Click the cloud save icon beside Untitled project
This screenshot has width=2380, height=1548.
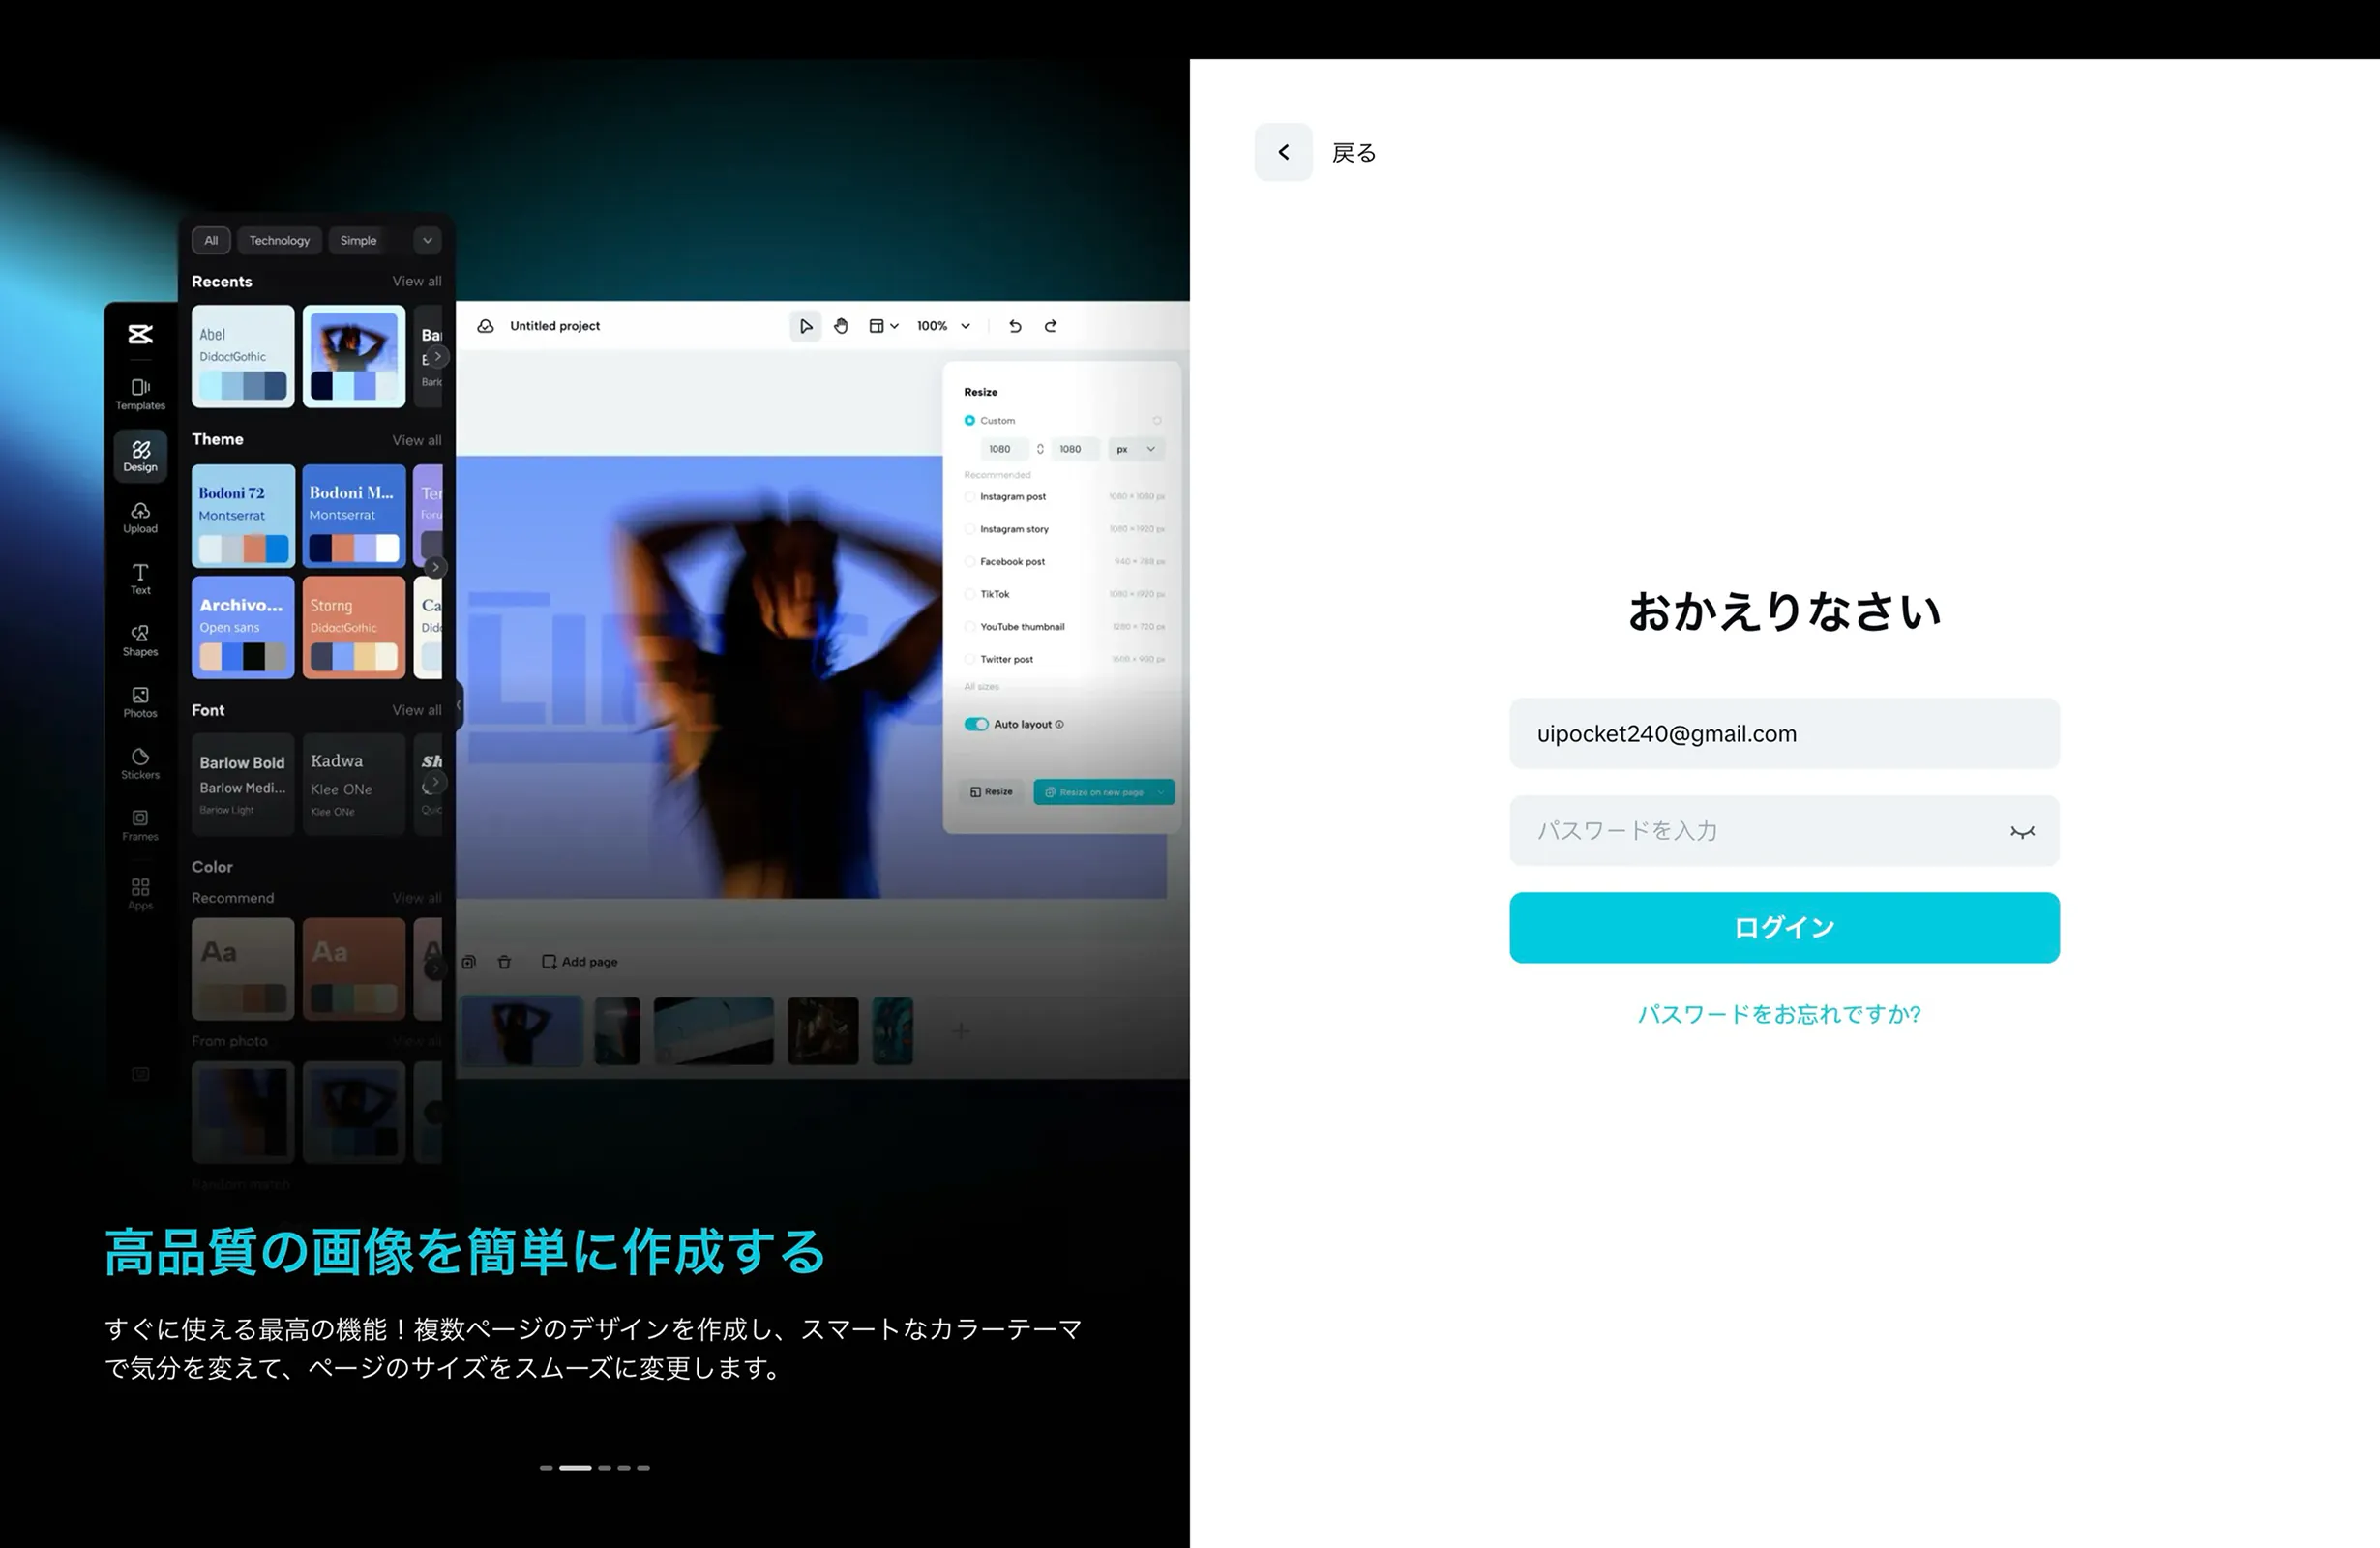tap(485, 326)
